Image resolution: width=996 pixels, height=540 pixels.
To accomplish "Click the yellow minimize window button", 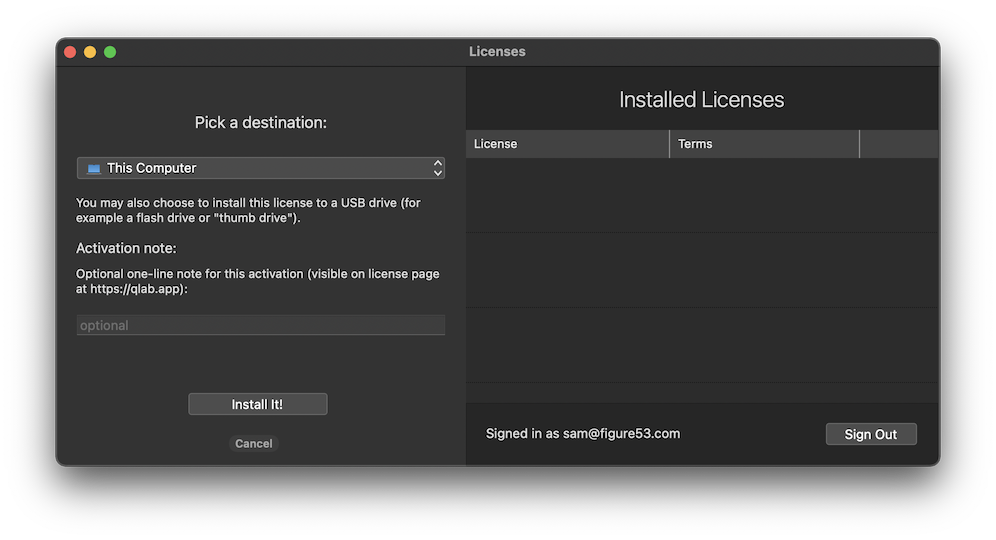I will (90, 52).
